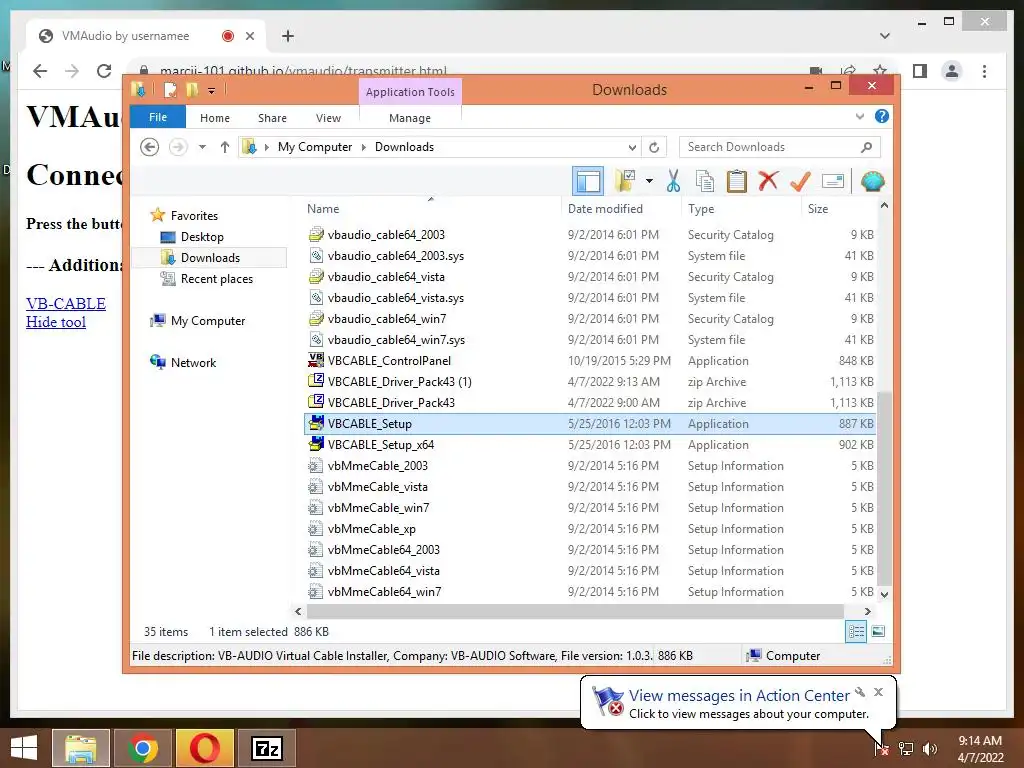Expand the ribbon with the chevron
This screenshot has width=1024, height=768.
(x=860, y=116)
